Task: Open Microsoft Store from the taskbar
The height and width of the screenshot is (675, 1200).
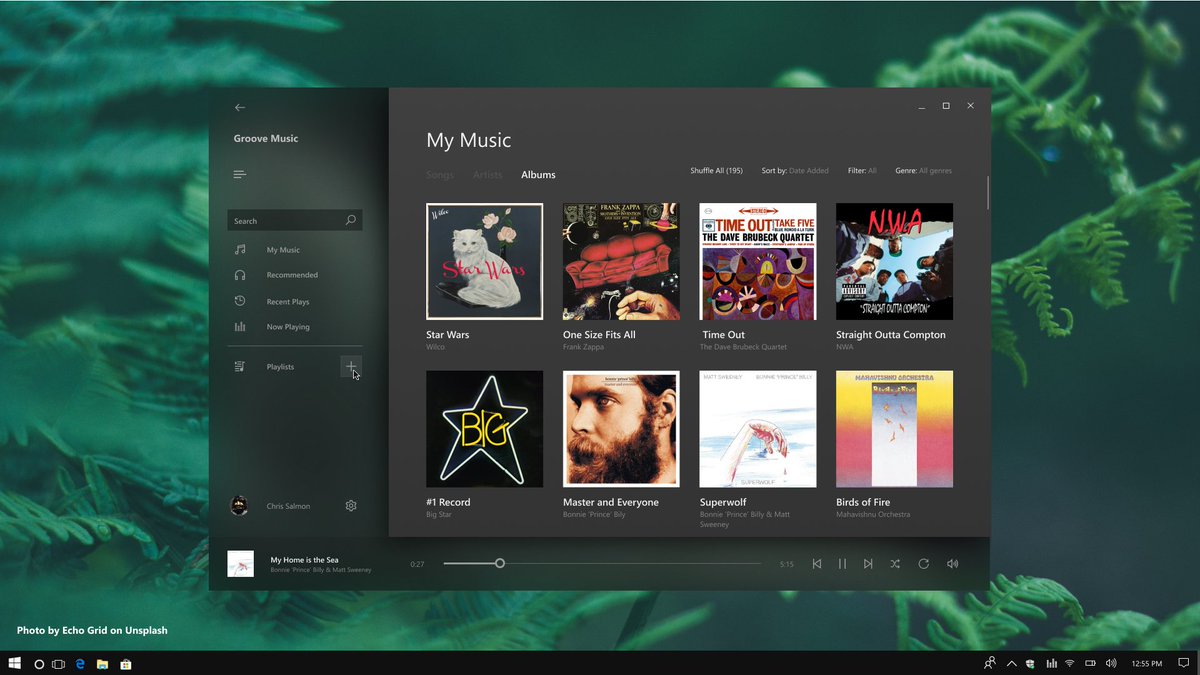Action: 126,664
